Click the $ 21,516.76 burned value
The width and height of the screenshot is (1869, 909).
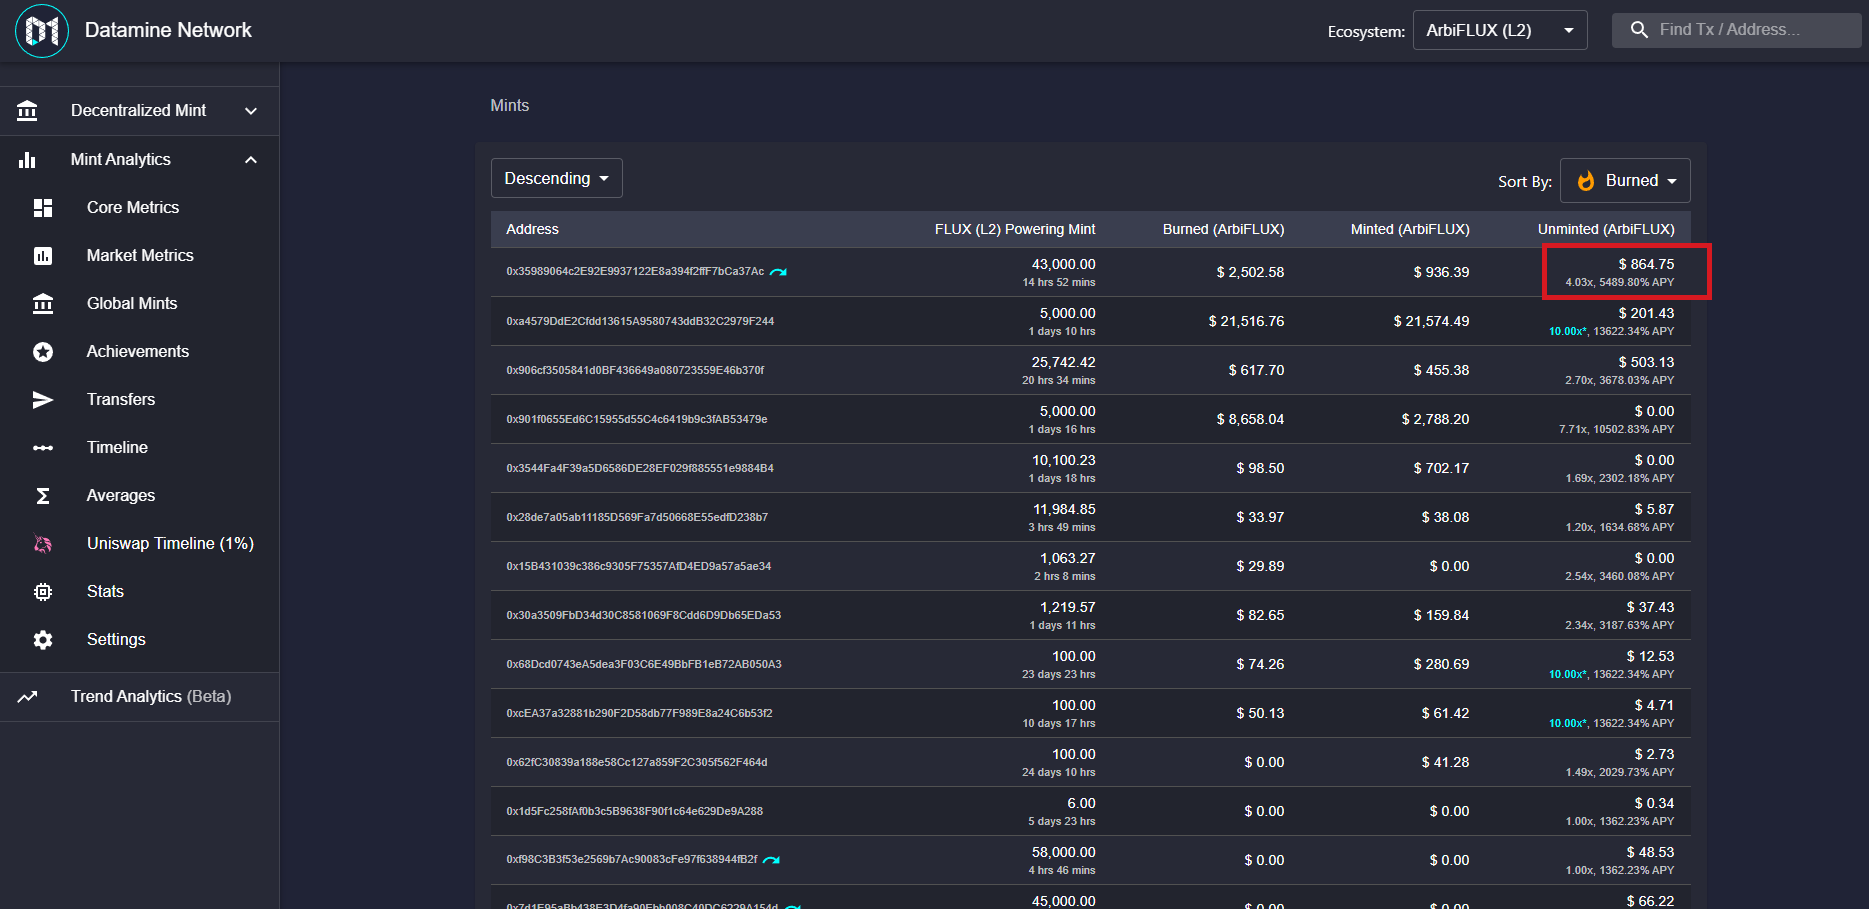(x=1246, y=321)
